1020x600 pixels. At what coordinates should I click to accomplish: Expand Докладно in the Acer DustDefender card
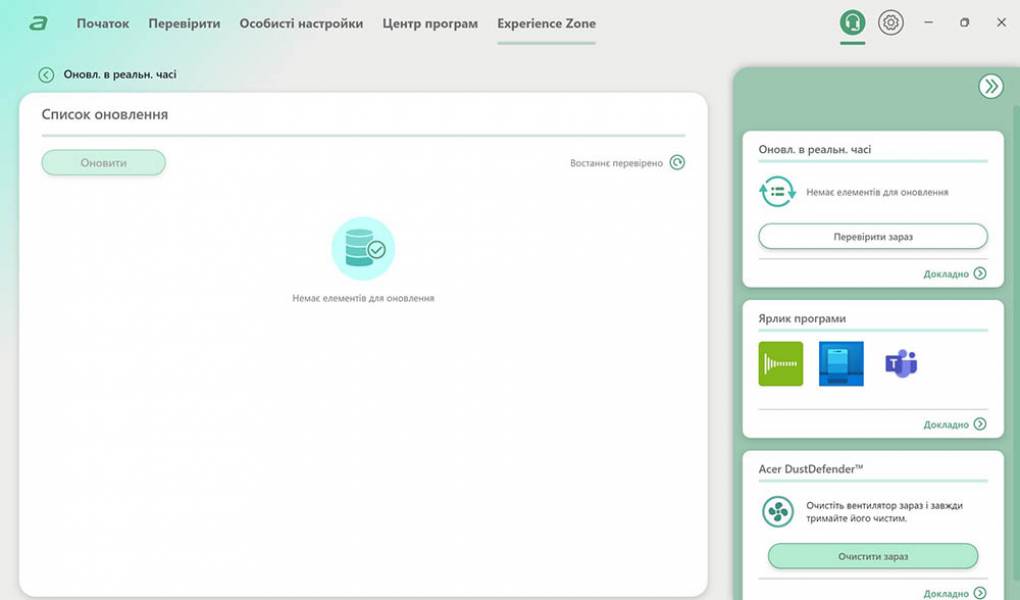pos(955,593)
